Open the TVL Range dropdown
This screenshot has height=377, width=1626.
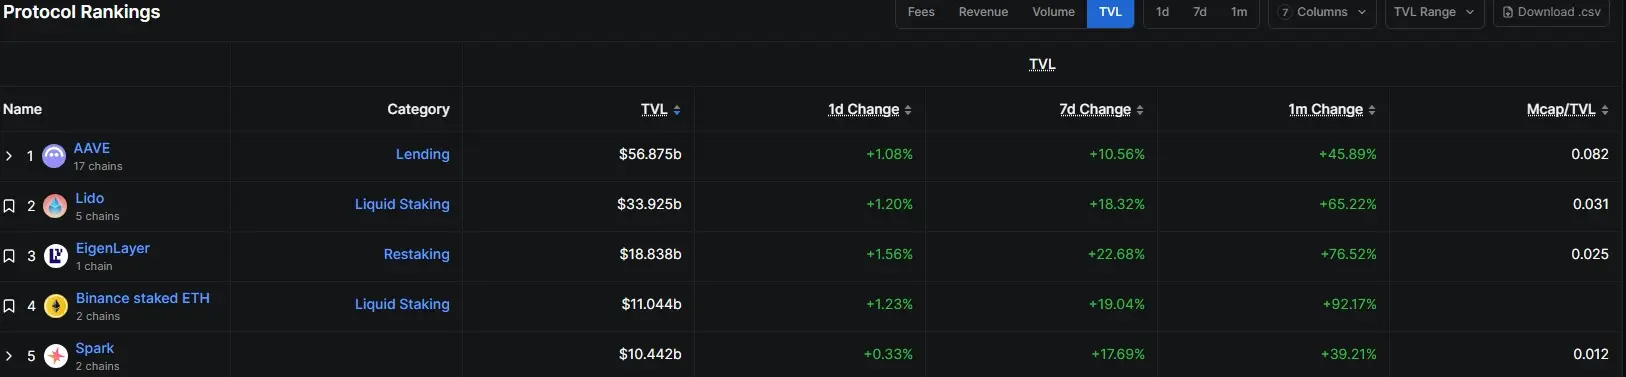pyautogui.click(x=1434, y=12)
